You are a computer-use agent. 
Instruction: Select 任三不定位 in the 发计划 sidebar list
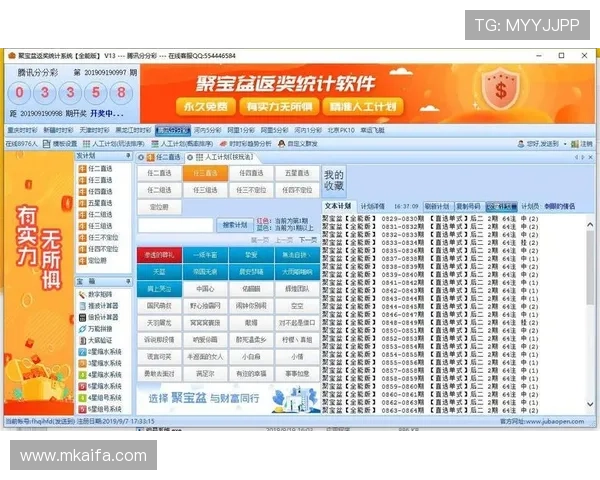click(x=99, y=237)
